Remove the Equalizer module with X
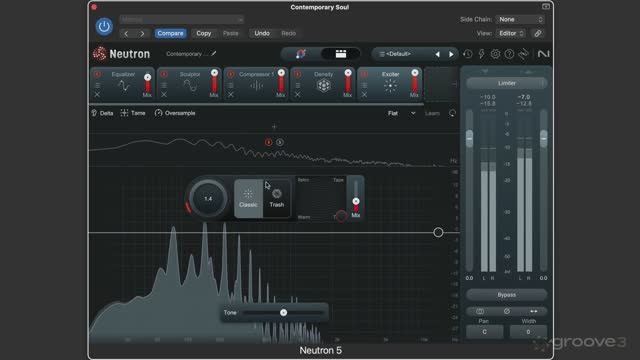The image size is (640, 360). click(97, 94)
